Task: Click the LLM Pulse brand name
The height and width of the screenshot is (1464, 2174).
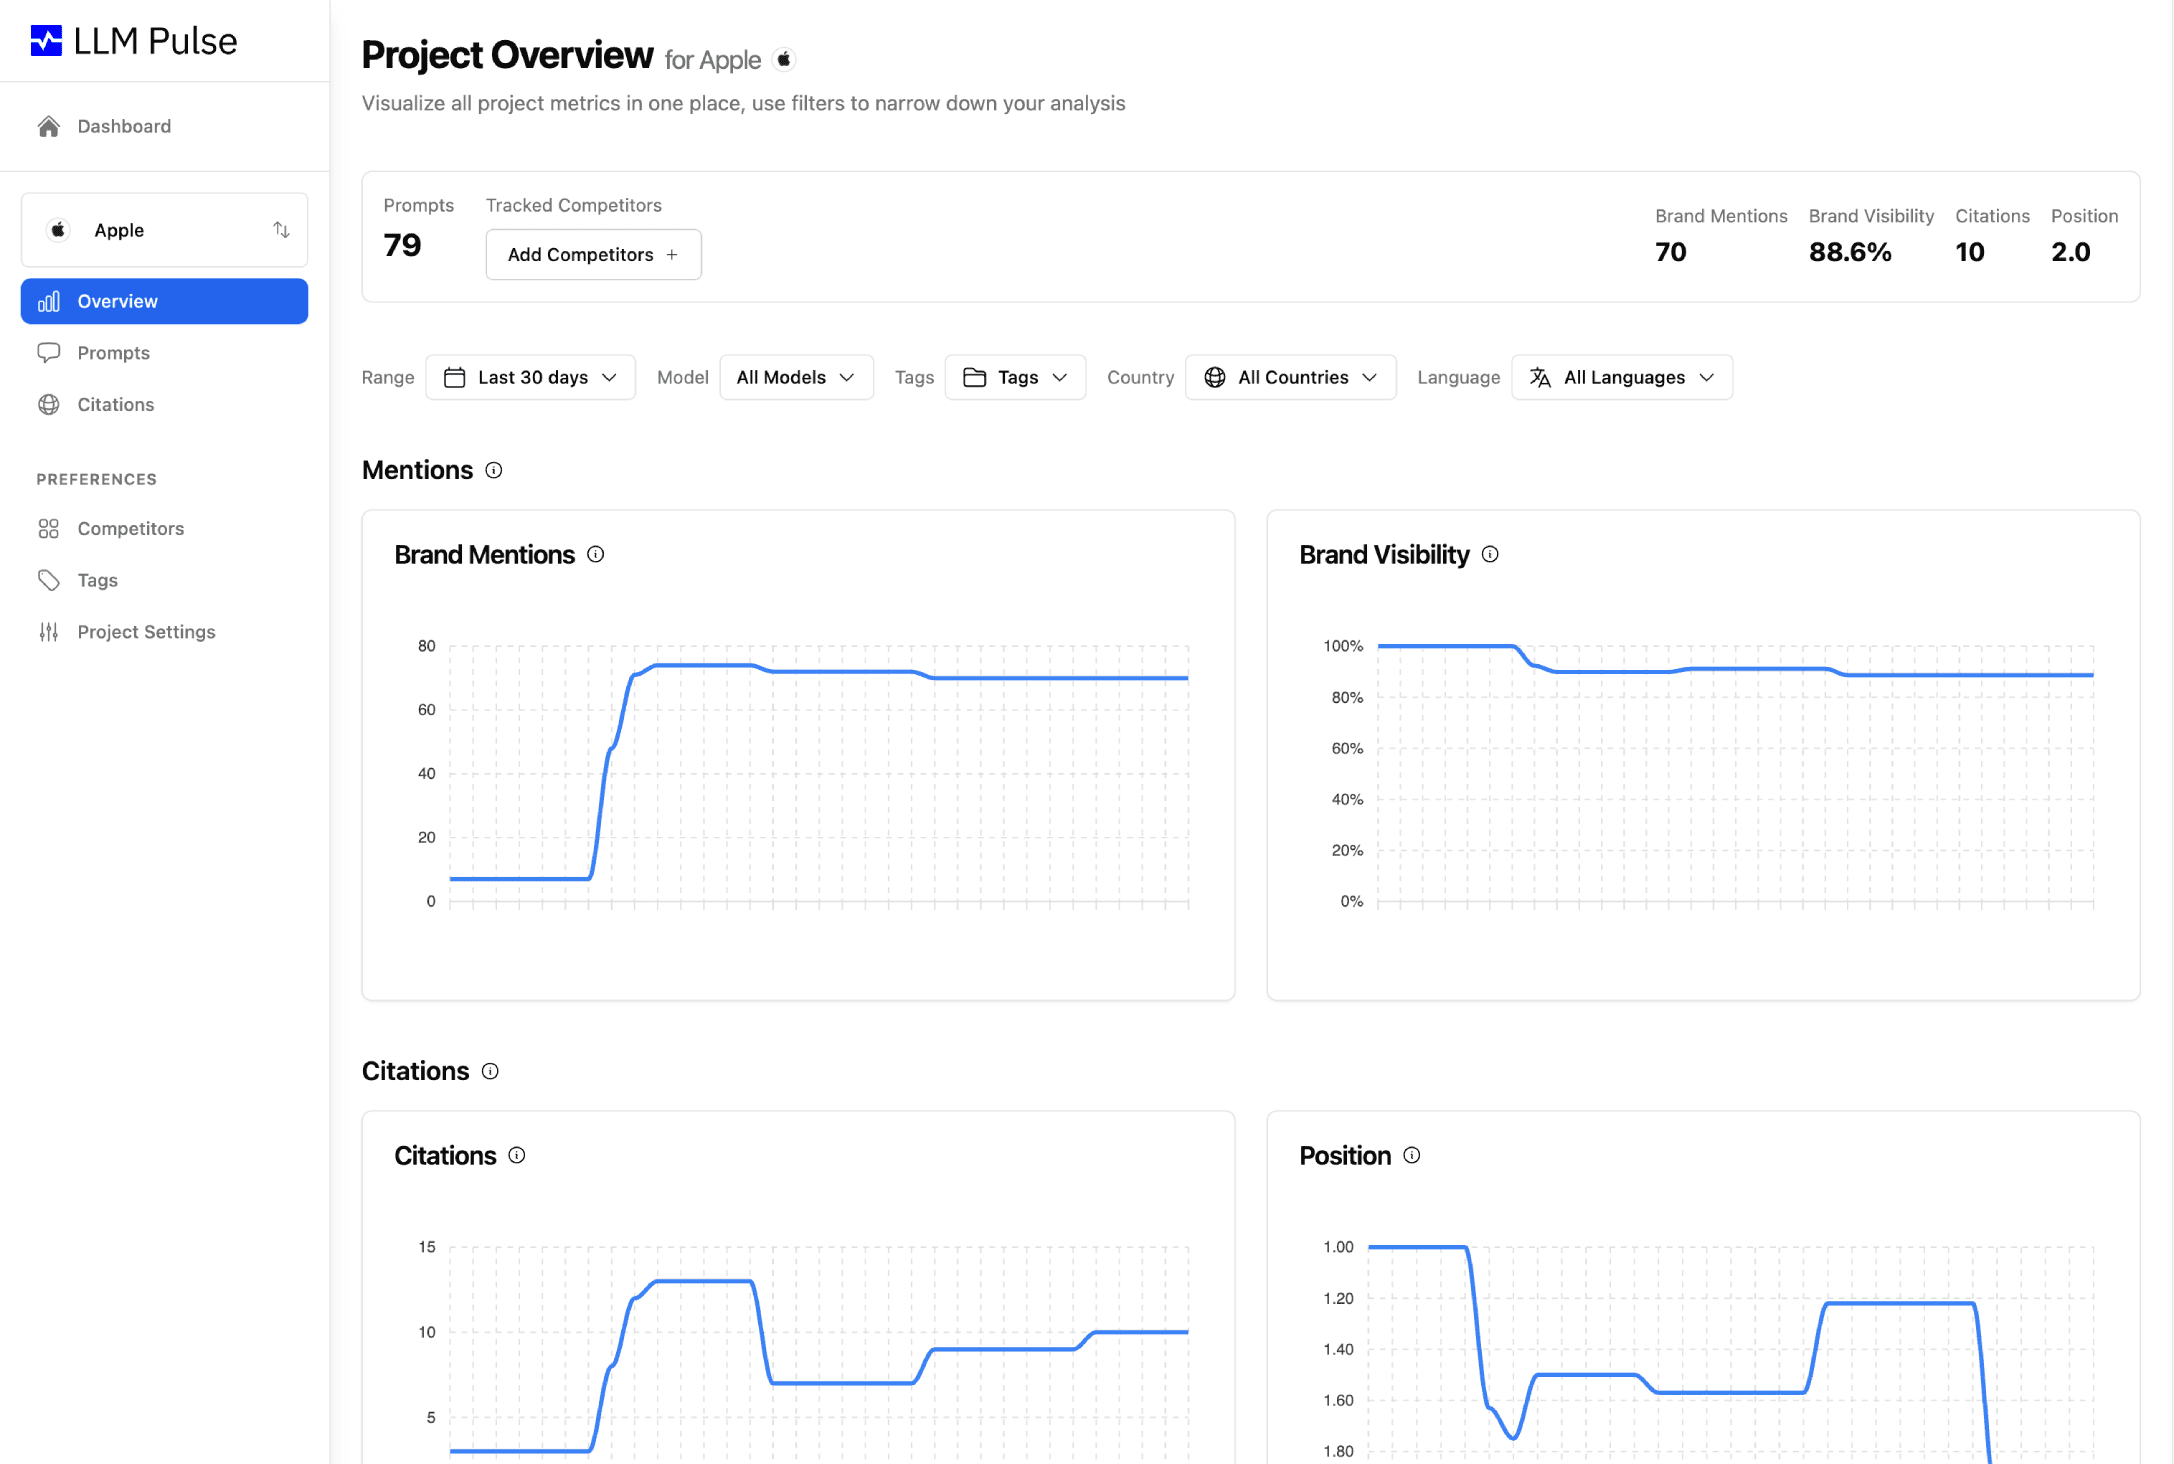Action: click(x=155, y=41)
